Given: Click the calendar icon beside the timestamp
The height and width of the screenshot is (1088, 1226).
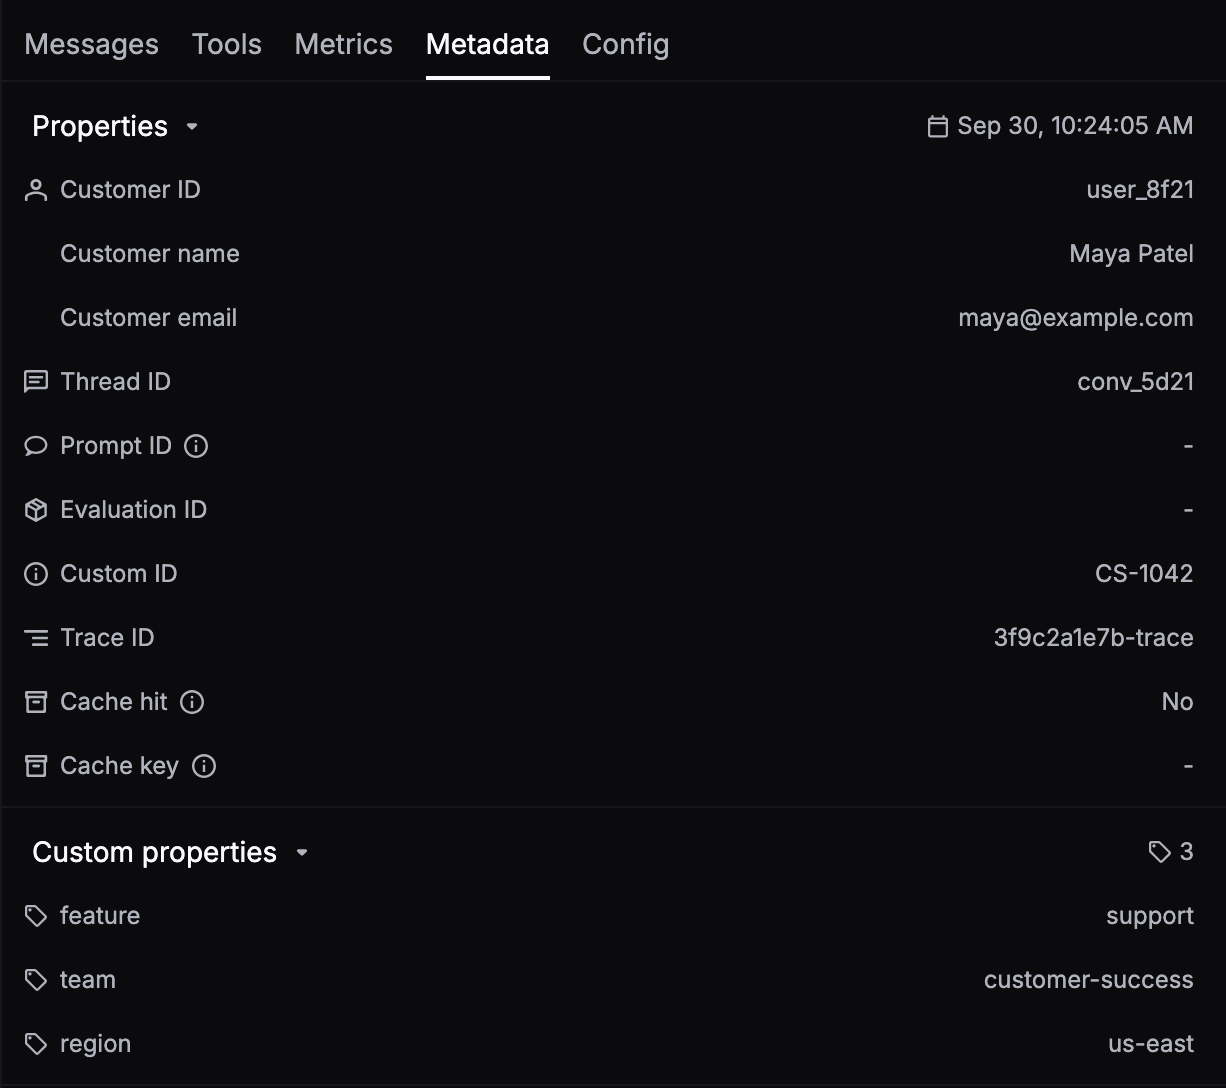Looking at the screenshot, I should tap(937, 126).
